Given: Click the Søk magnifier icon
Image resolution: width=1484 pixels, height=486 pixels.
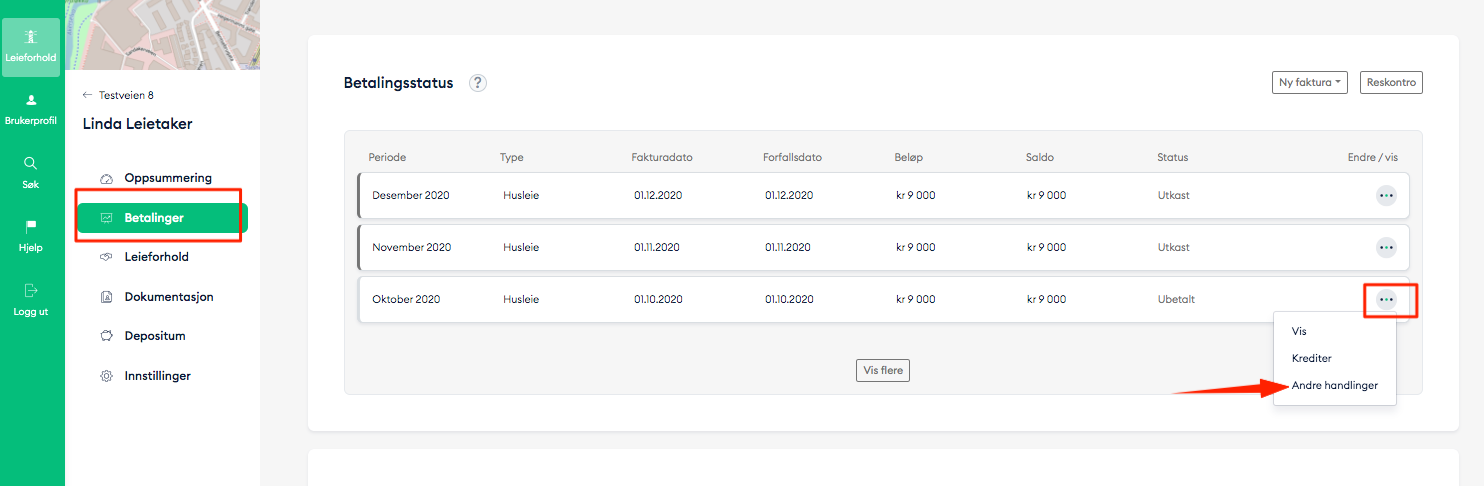Looking at the screenshot, I should click(31, 163).
